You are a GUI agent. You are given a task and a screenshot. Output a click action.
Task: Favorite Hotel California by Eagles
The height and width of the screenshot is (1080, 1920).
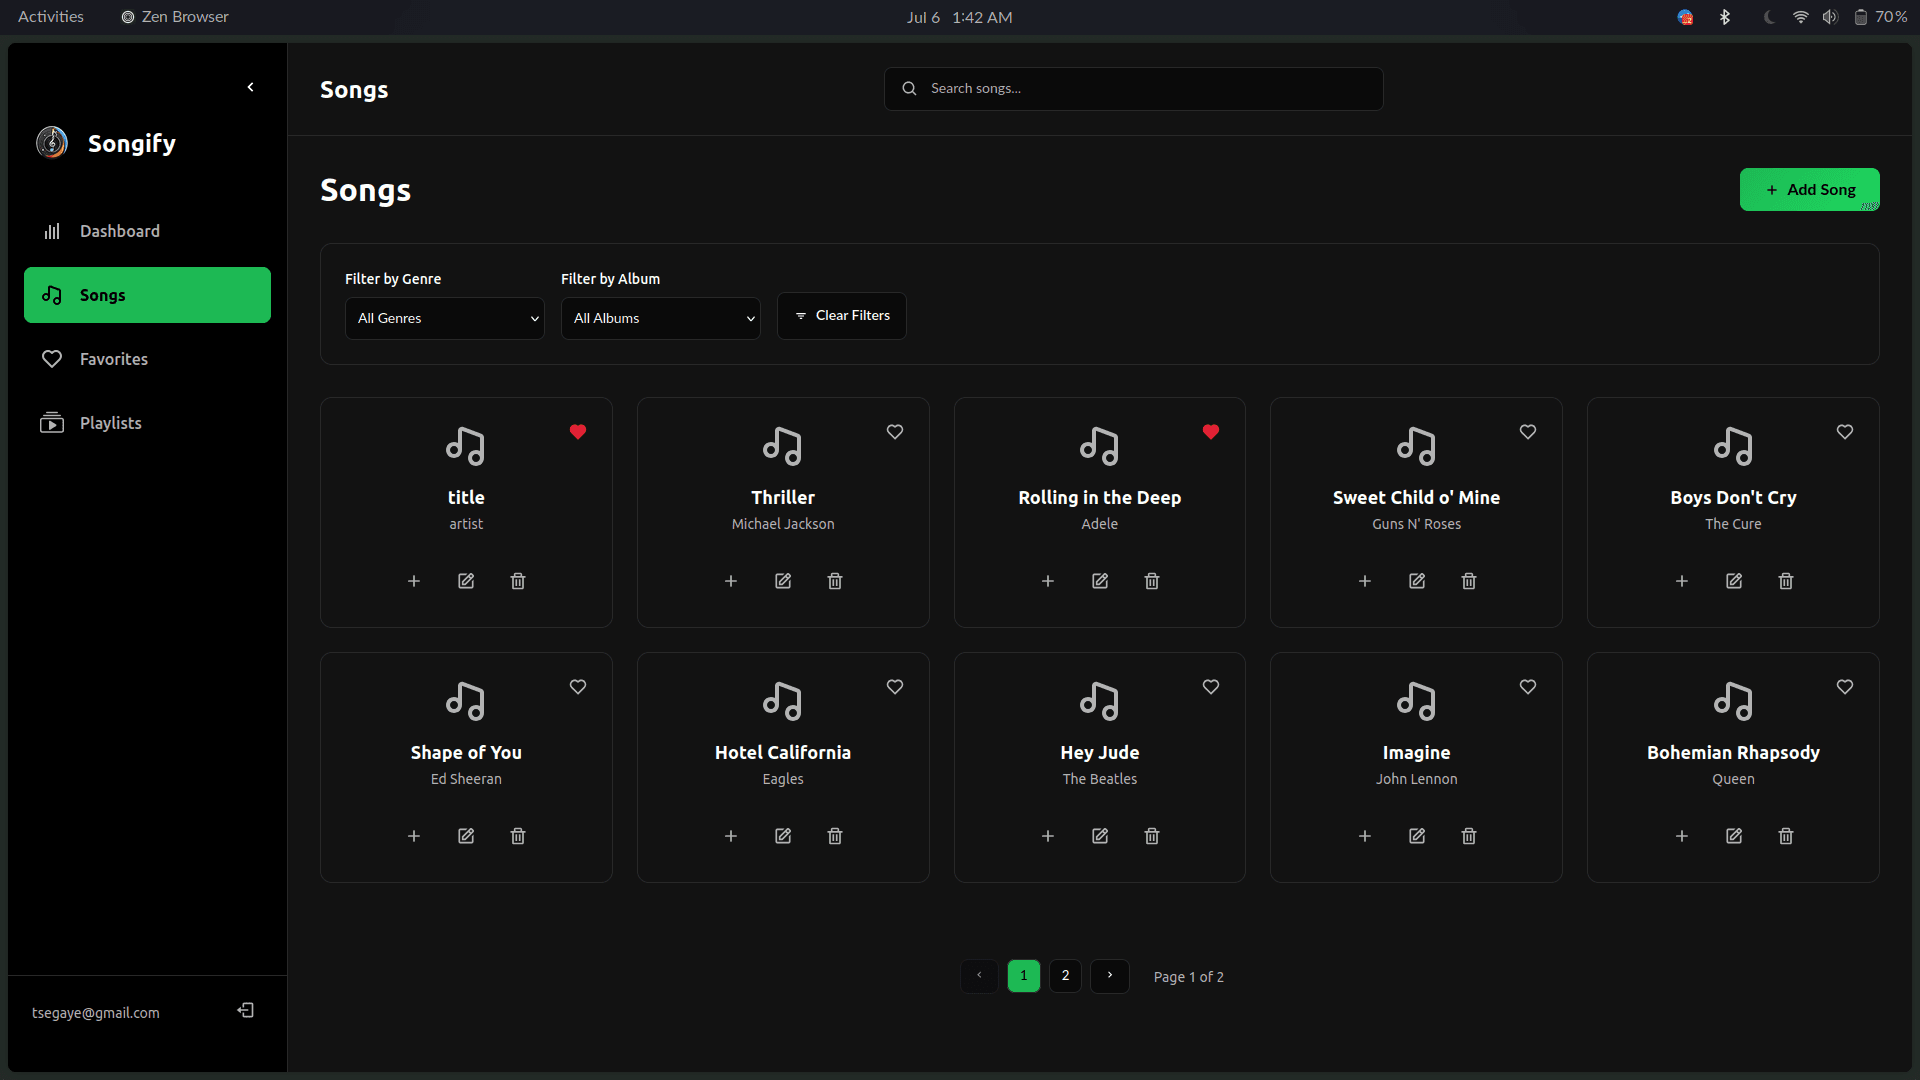coord(895,687)
